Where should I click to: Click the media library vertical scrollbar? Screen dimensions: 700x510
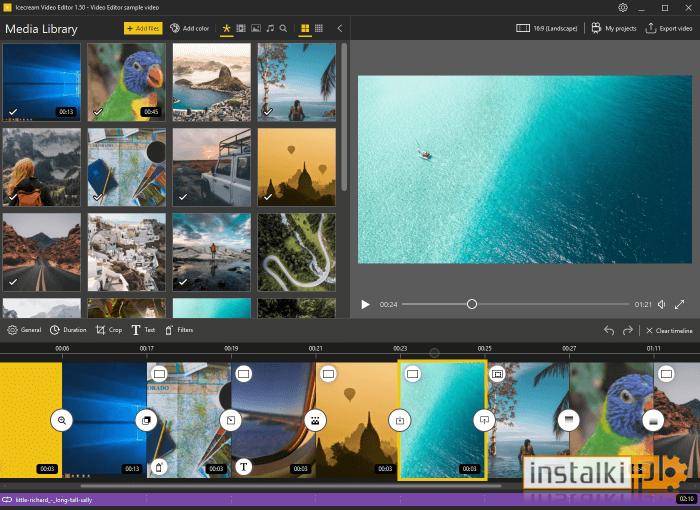tap(344, 117)
